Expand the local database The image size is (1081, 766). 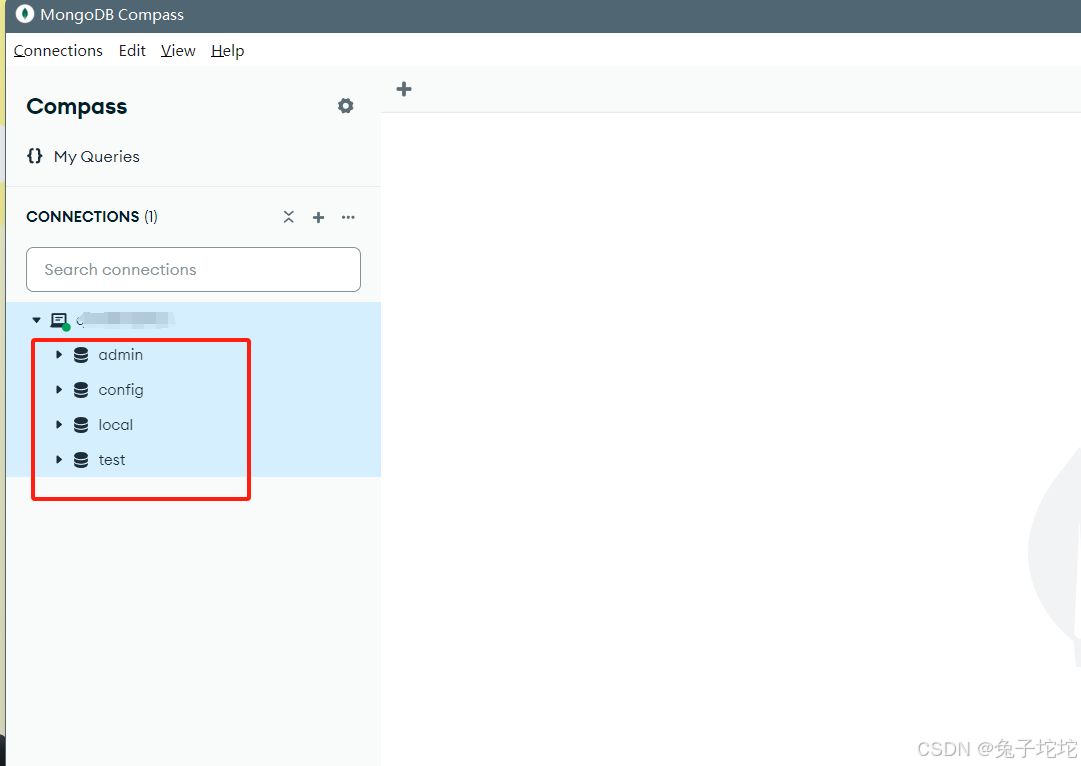tap(59, 425)
